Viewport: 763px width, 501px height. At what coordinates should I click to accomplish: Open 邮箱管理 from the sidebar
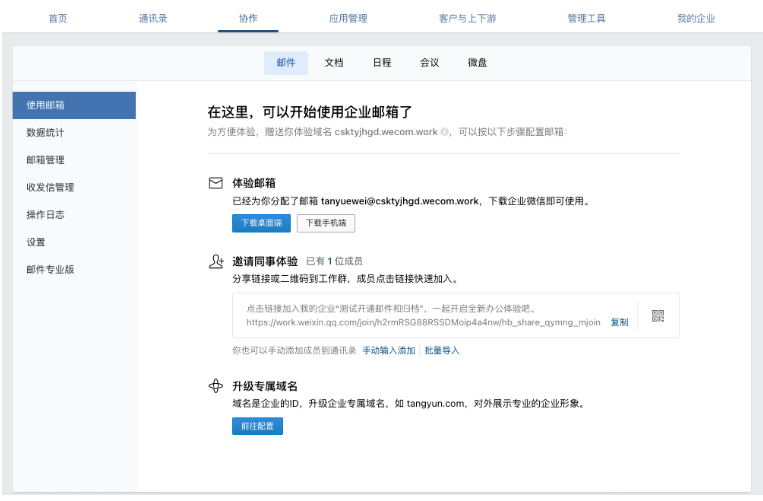coord(46,160)
